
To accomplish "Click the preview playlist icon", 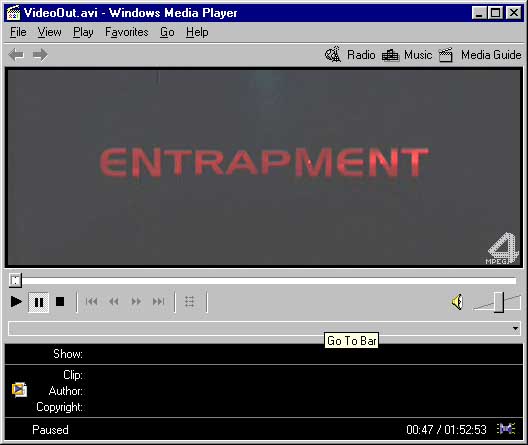I will 190,302.
